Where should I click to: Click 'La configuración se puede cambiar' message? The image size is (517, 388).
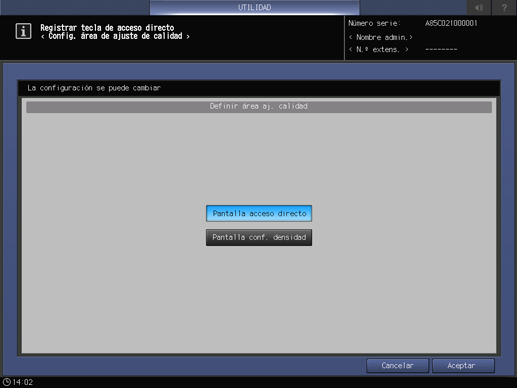pyautogui.click(x=94, y=88)
